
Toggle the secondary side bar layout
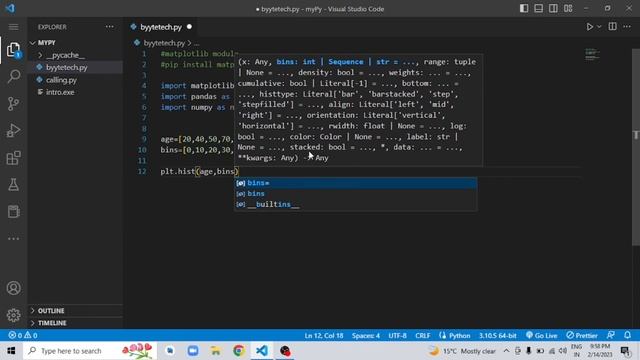pyautogui.click(x=553, y=9)
